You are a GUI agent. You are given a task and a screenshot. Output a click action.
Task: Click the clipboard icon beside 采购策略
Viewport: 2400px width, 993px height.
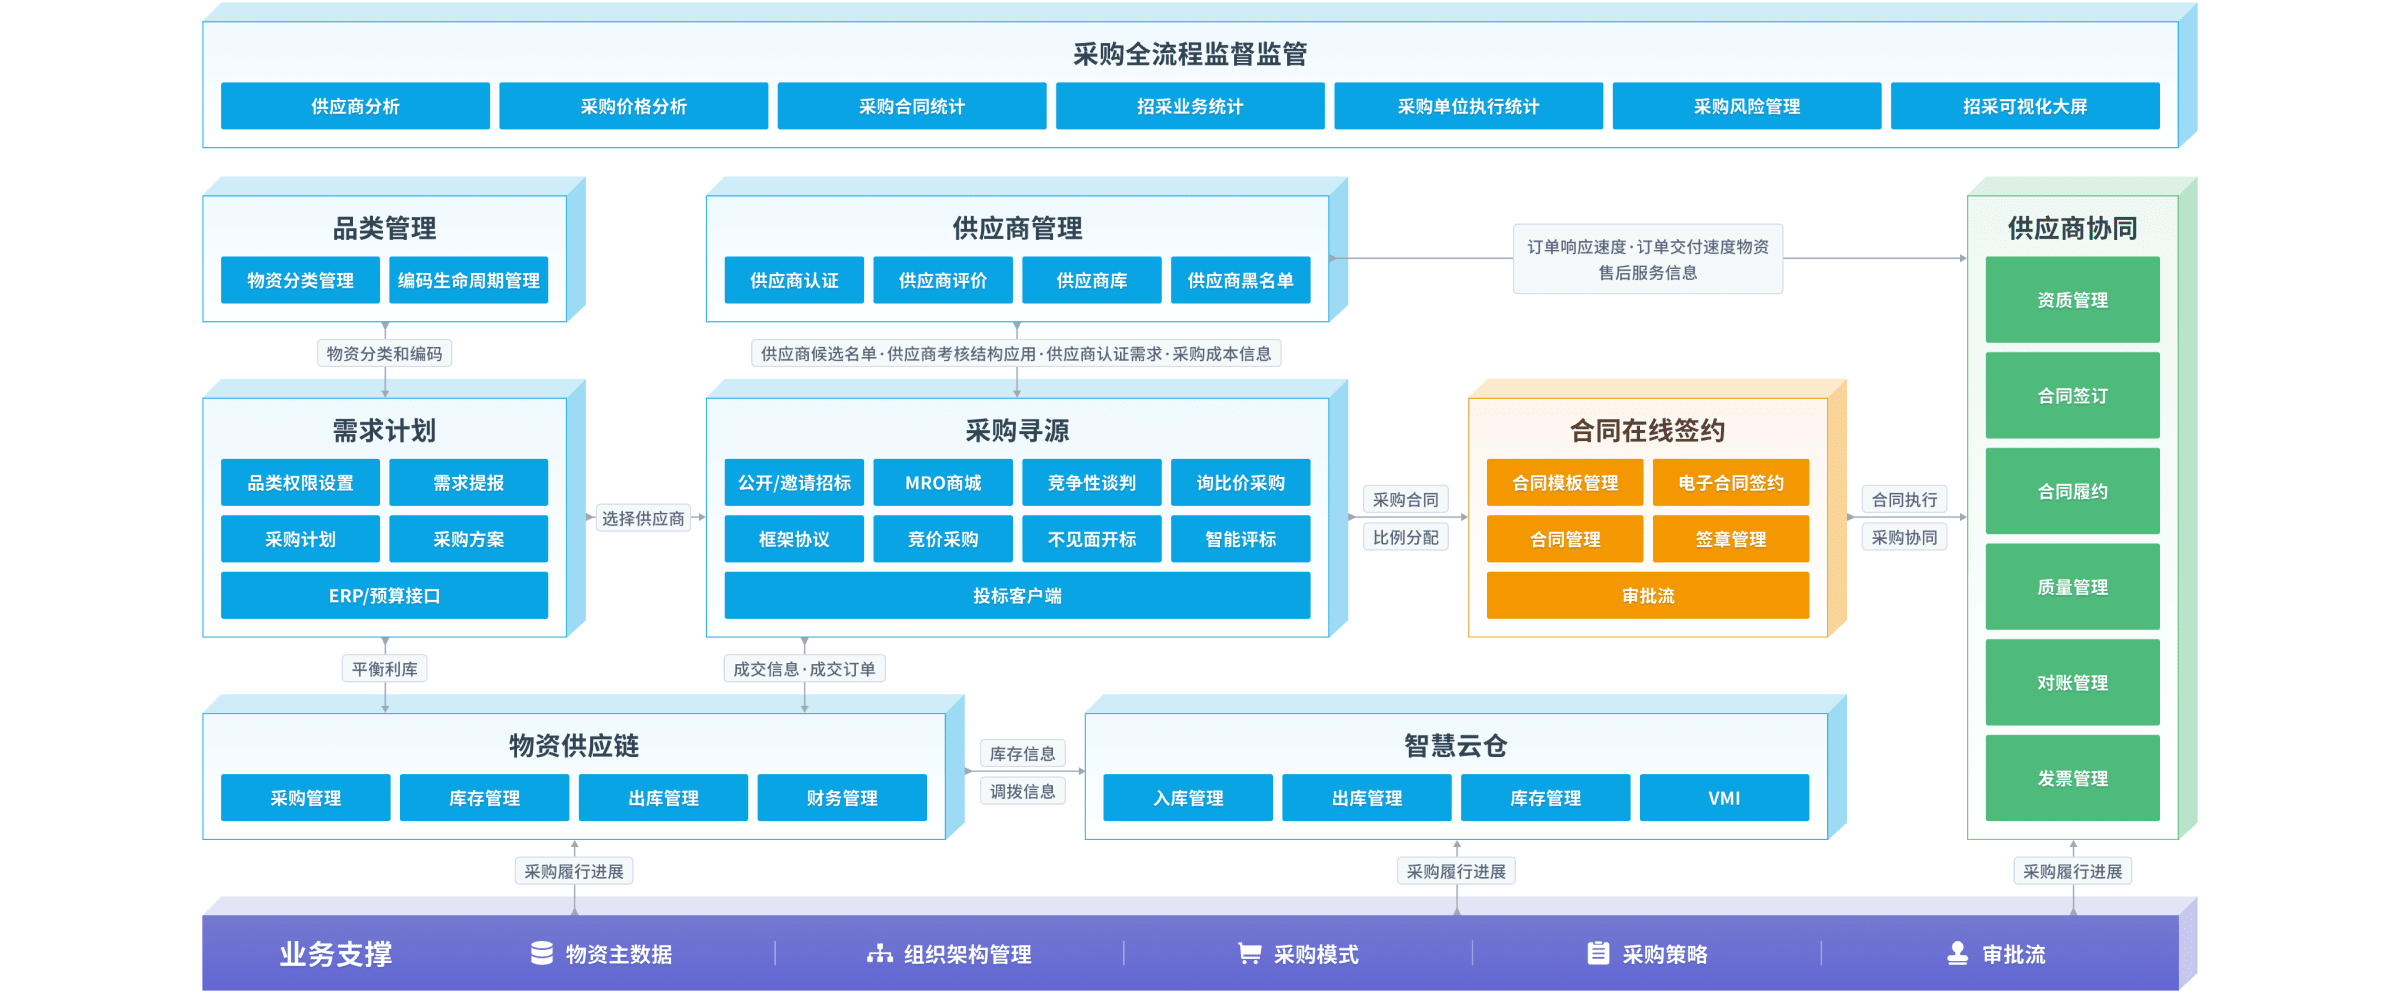point(1598,953)
